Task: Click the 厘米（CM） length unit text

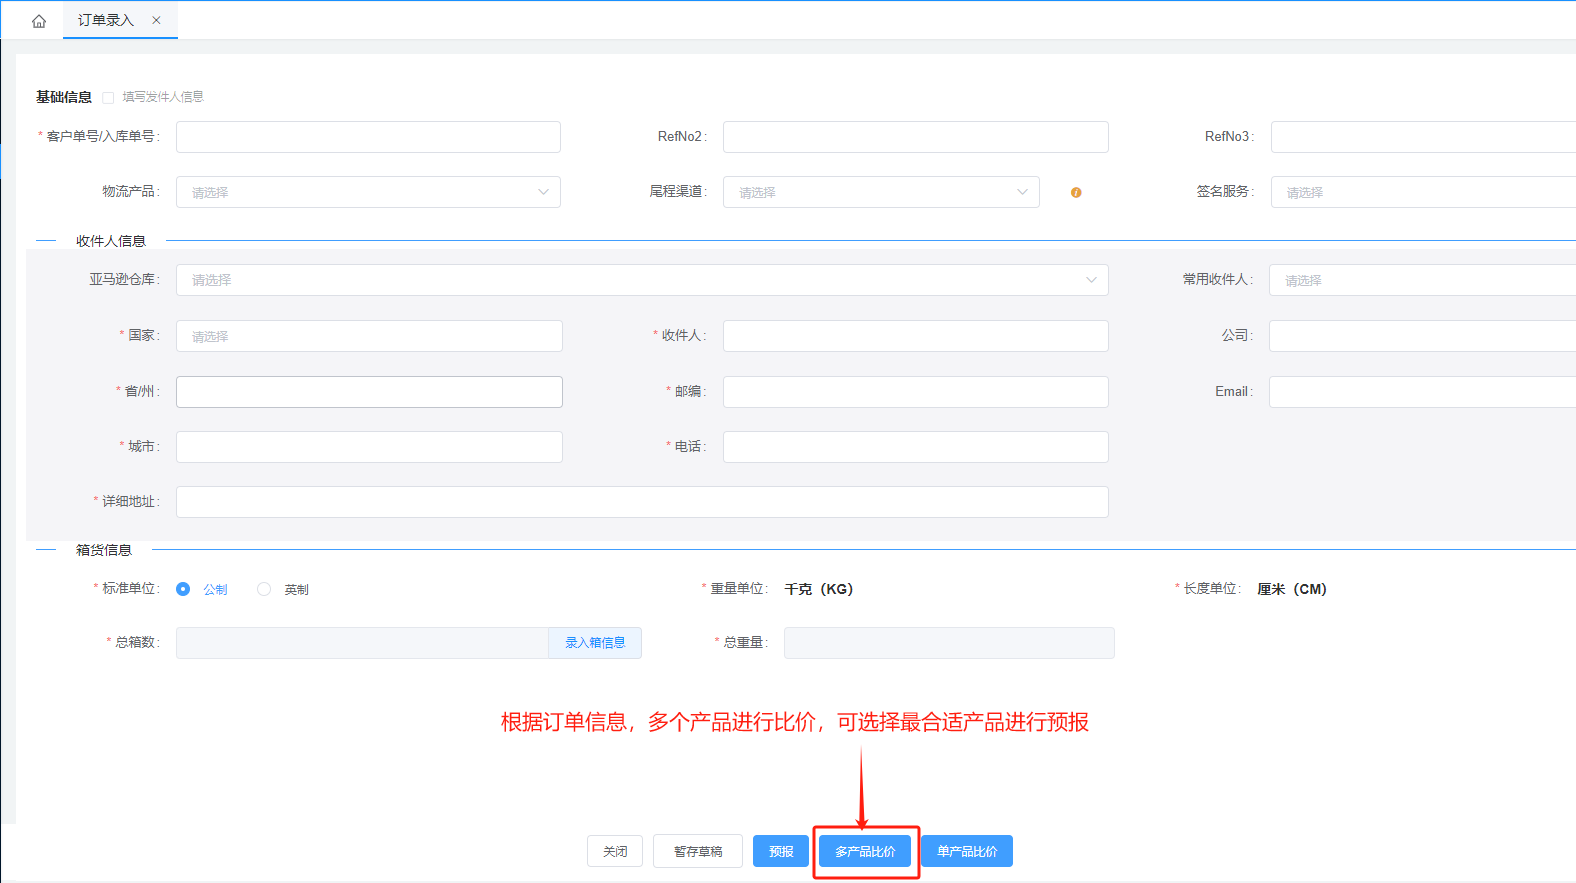Action: pos(1292,589)
